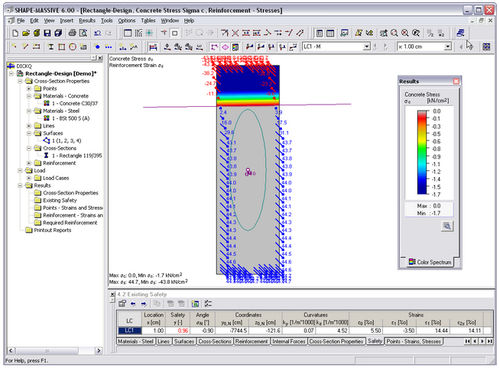
Task: Open the File menu
Action: tap(21, 21)
